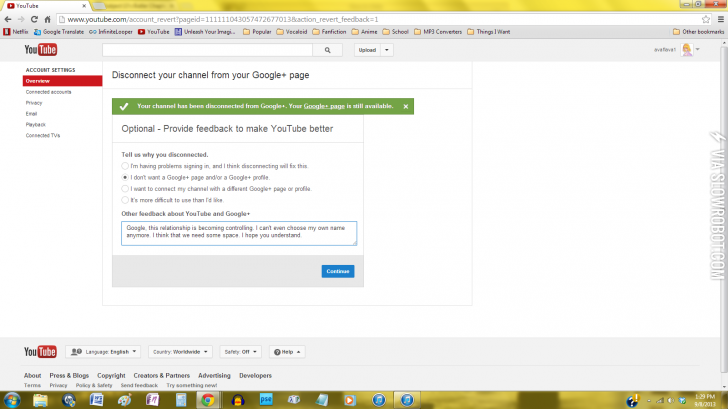Open Audacity headphones taskbar icon
Screen dimensions: 728x409
click(x=238, y=400)
